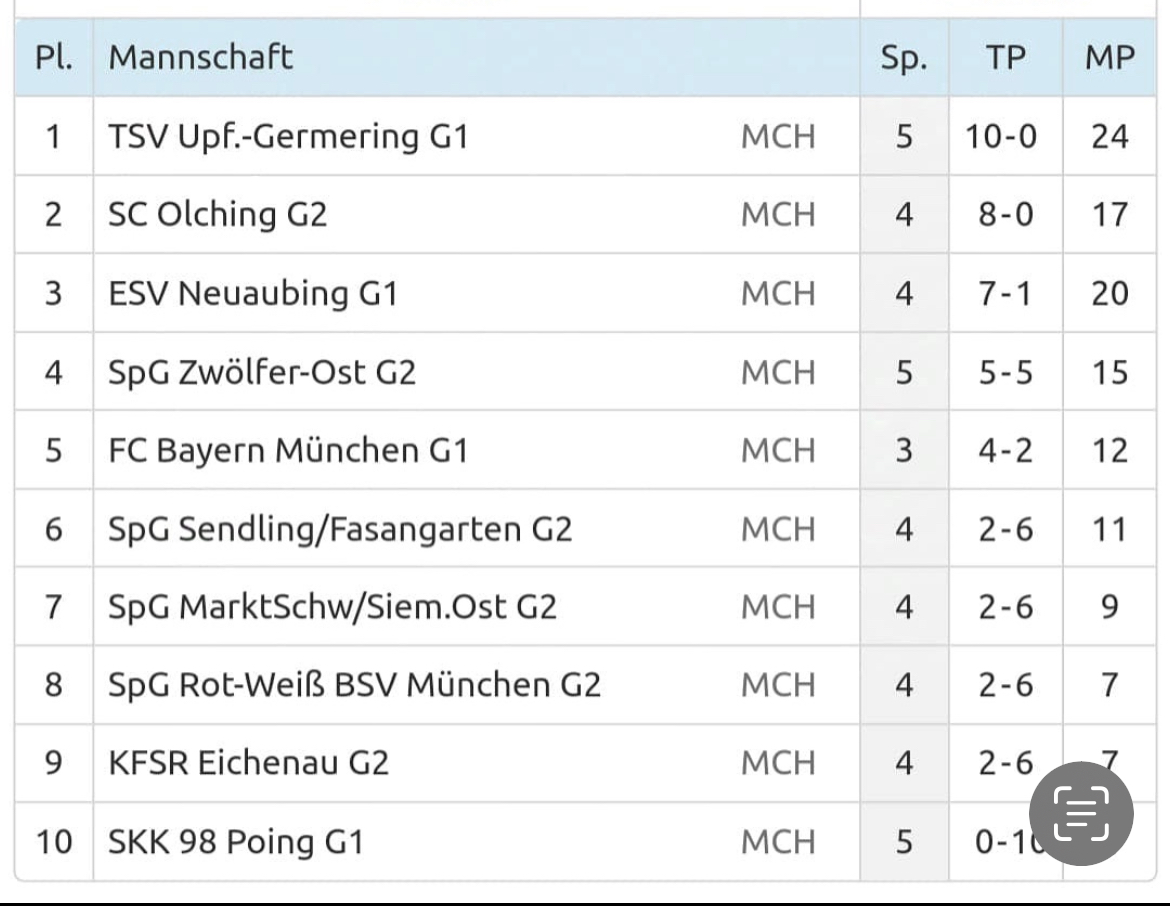Click the Mannschaft column header

201,57
